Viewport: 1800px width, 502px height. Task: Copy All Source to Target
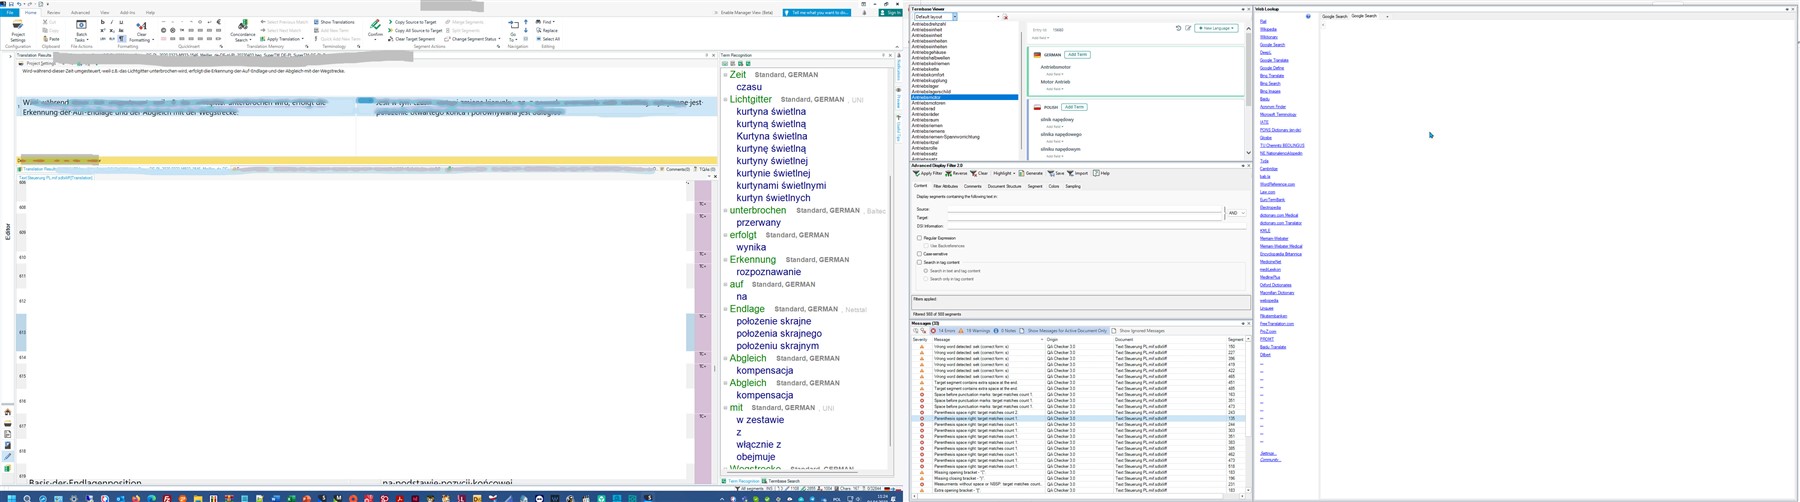pos(416,31)
